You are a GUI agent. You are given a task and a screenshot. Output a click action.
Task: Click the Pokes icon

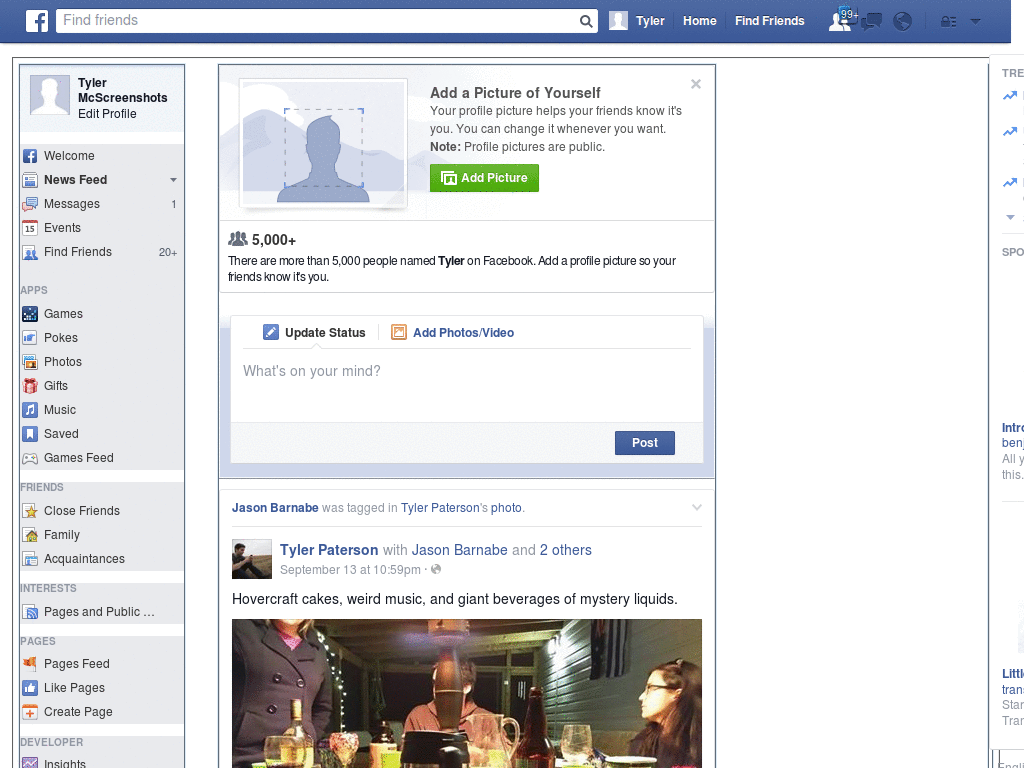(x=30, y=338)
